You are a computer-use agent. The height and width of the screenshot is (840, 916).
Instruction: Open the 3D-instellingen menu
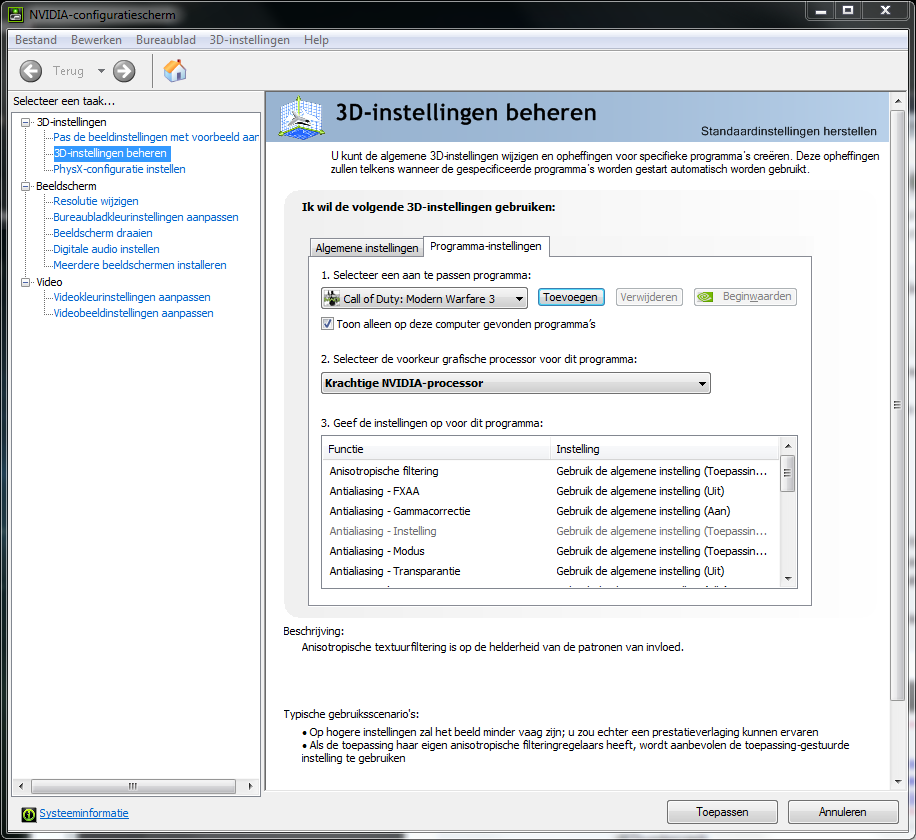pos(249,40)
